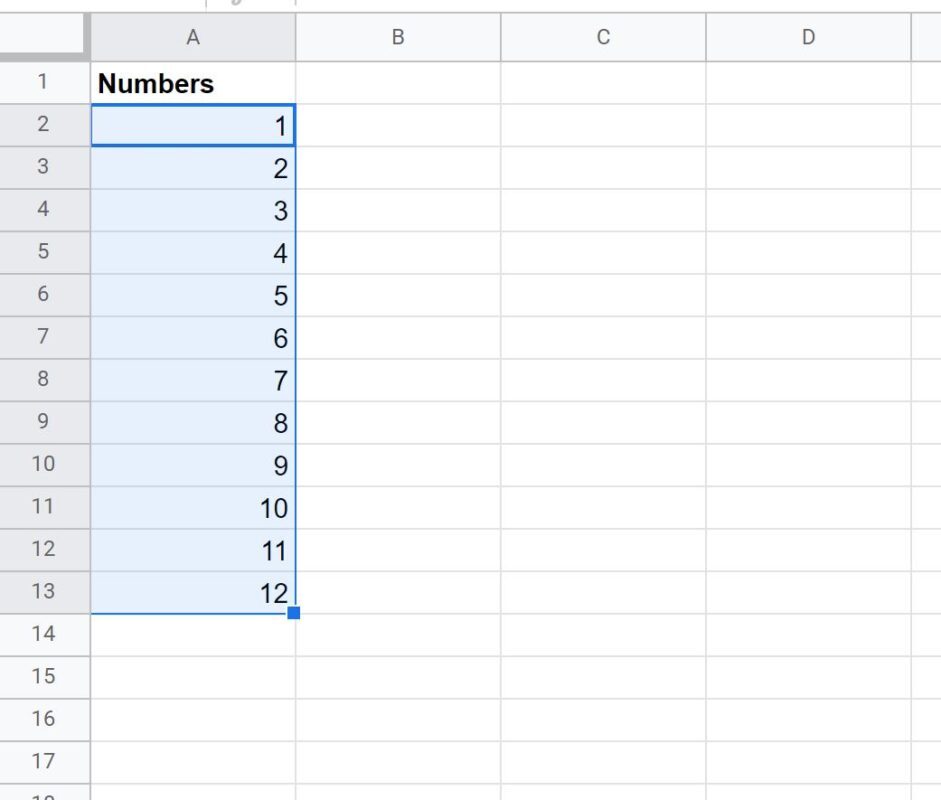The image size is (941, 800).
Task: Select the cell containing 3
Action: [193, 211]
